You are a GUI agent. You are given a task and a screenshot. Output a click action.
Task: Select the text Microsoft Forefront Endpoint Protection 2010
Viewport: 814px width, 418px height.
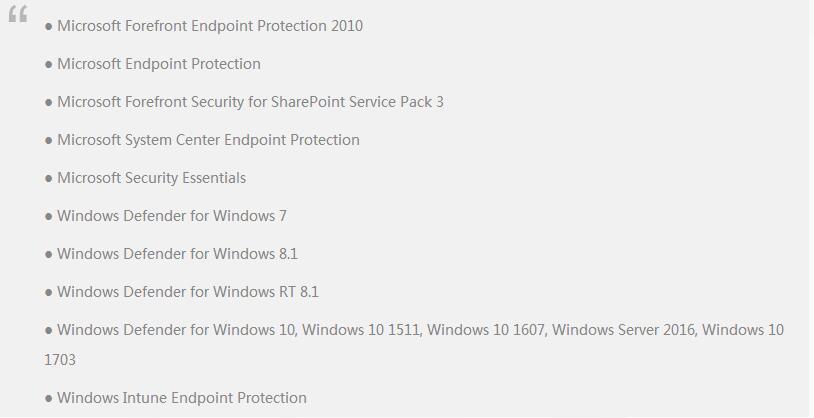point(210,26)
